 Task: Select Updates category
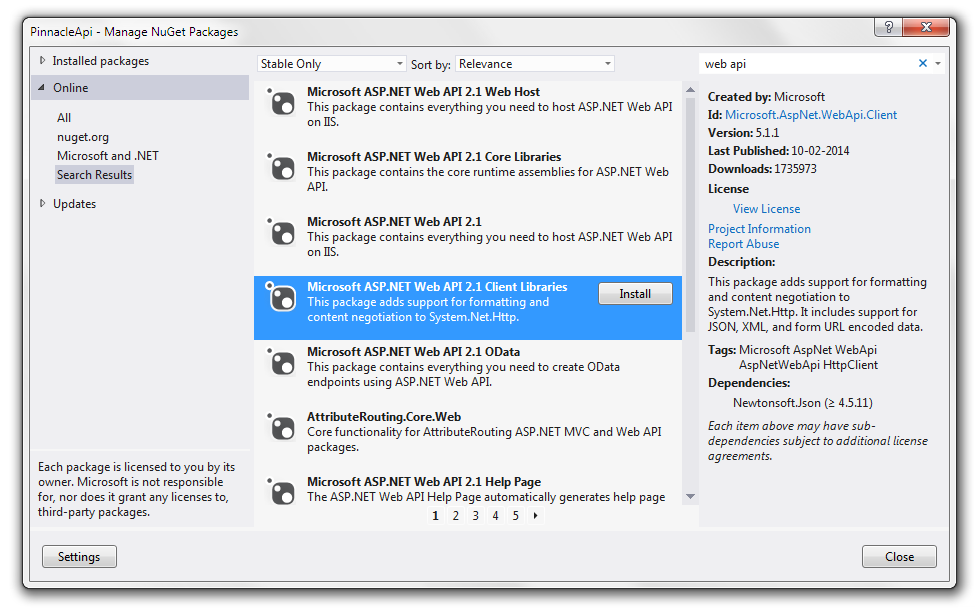74,204
